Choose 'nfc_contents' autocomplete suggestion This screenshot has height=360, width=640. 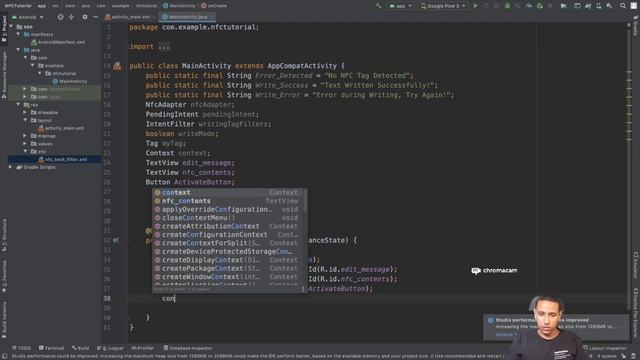pyautogui.click(x=228, y=201)
